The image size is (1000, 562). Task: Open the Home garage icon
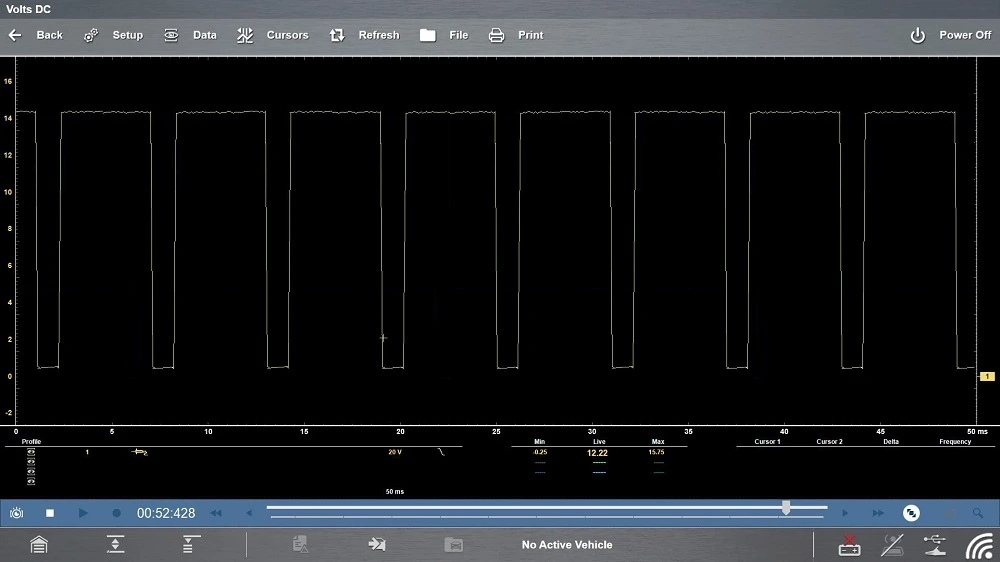tap(38, 545)
